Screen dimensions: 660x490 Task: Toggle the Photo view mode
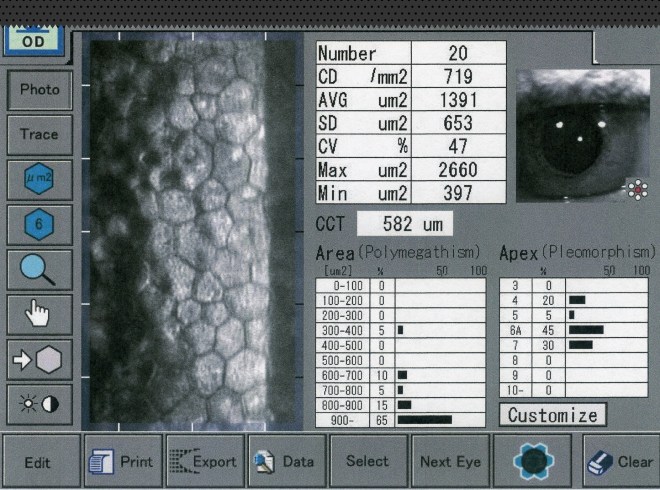[x=39, y=89]
